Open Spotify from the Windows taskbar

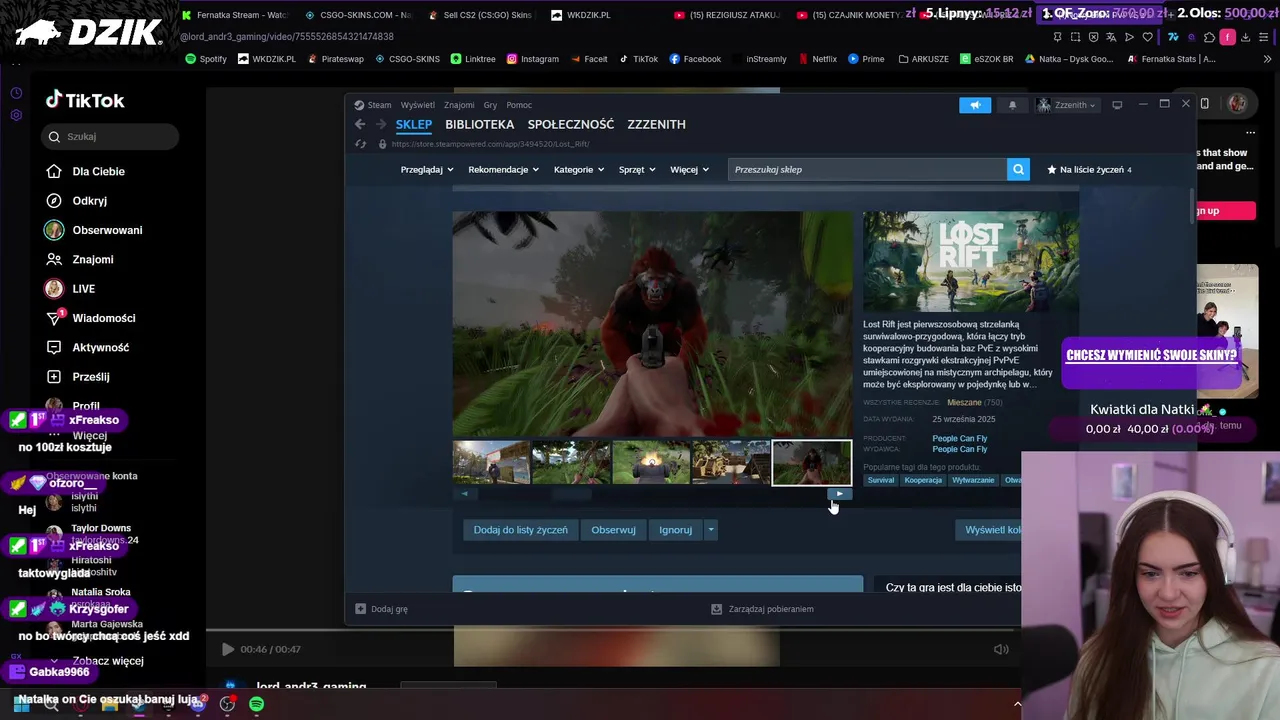click(256, 704)
